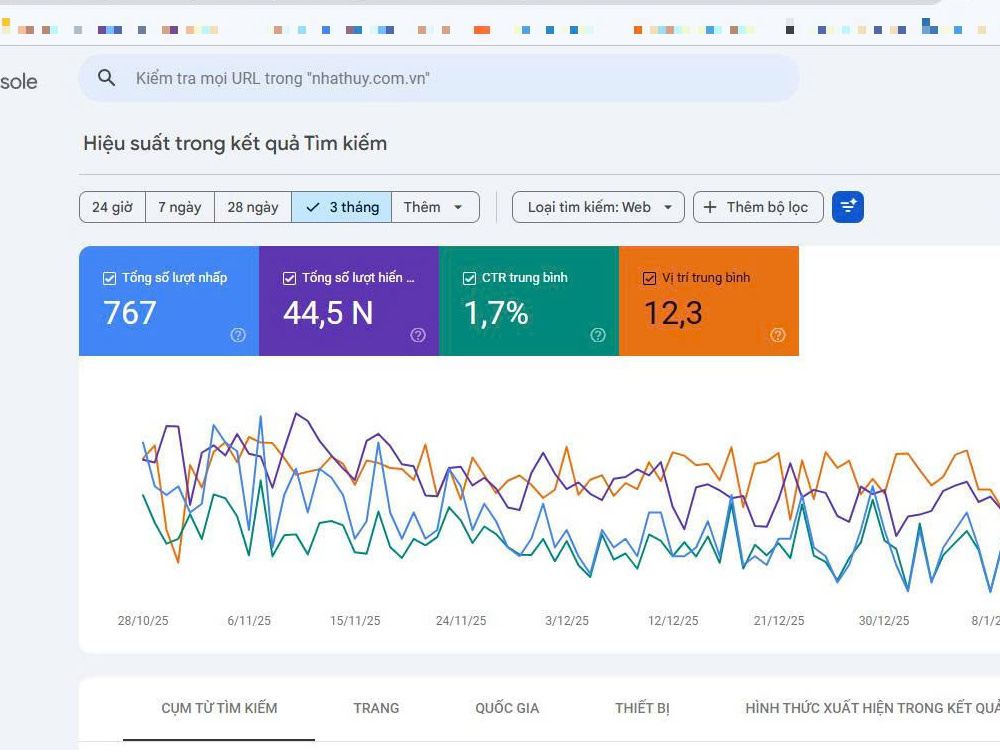Image resolution: width=1000 pixels, height=750 pixels.
Task: Click the 28/10/25 axis date label
Action: 143,621
